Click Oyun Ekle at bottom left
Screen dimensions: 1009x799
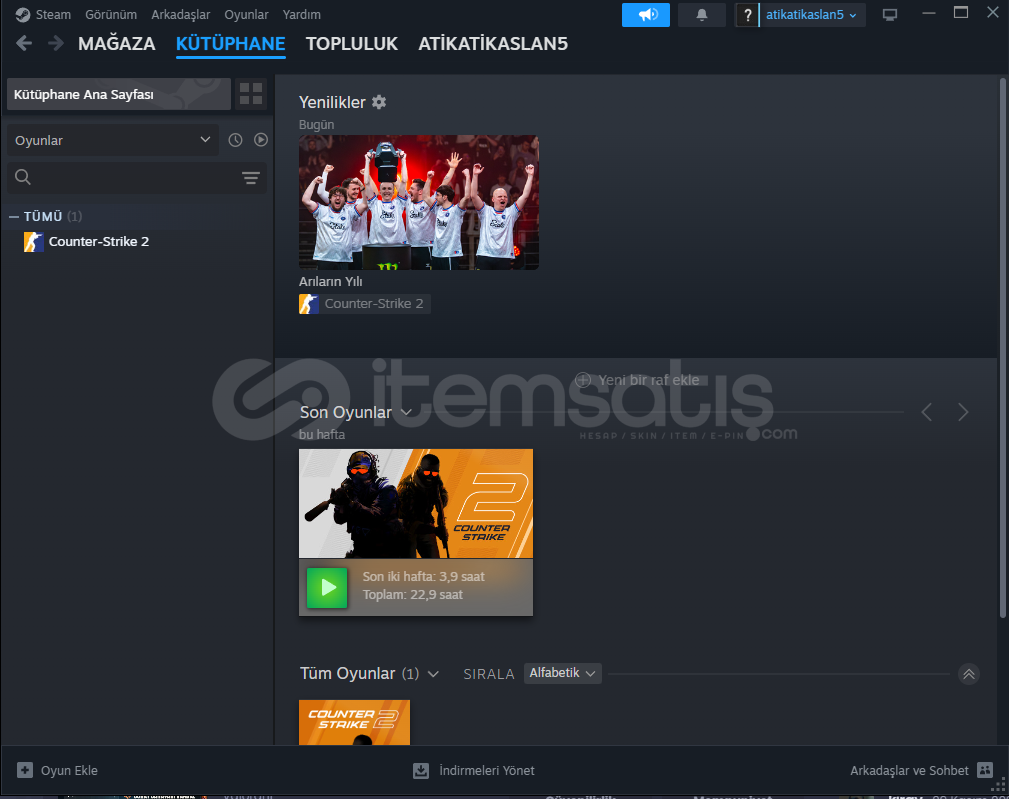[57, 770]
